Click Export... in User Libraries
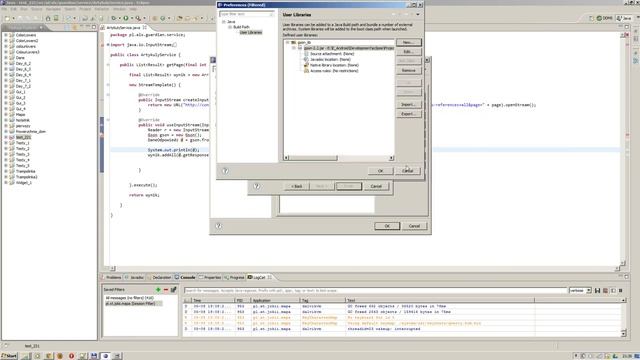Image resolution: width=640 pixels, height=360 pixels. (x=408, y=114)
